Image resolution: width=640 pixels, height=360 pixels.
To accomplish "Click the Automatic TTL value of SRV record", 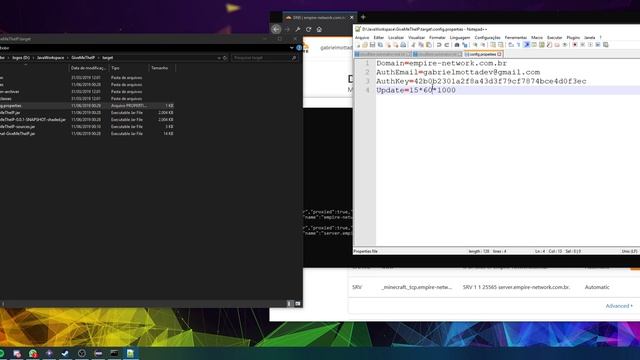I will coord(597,287).
